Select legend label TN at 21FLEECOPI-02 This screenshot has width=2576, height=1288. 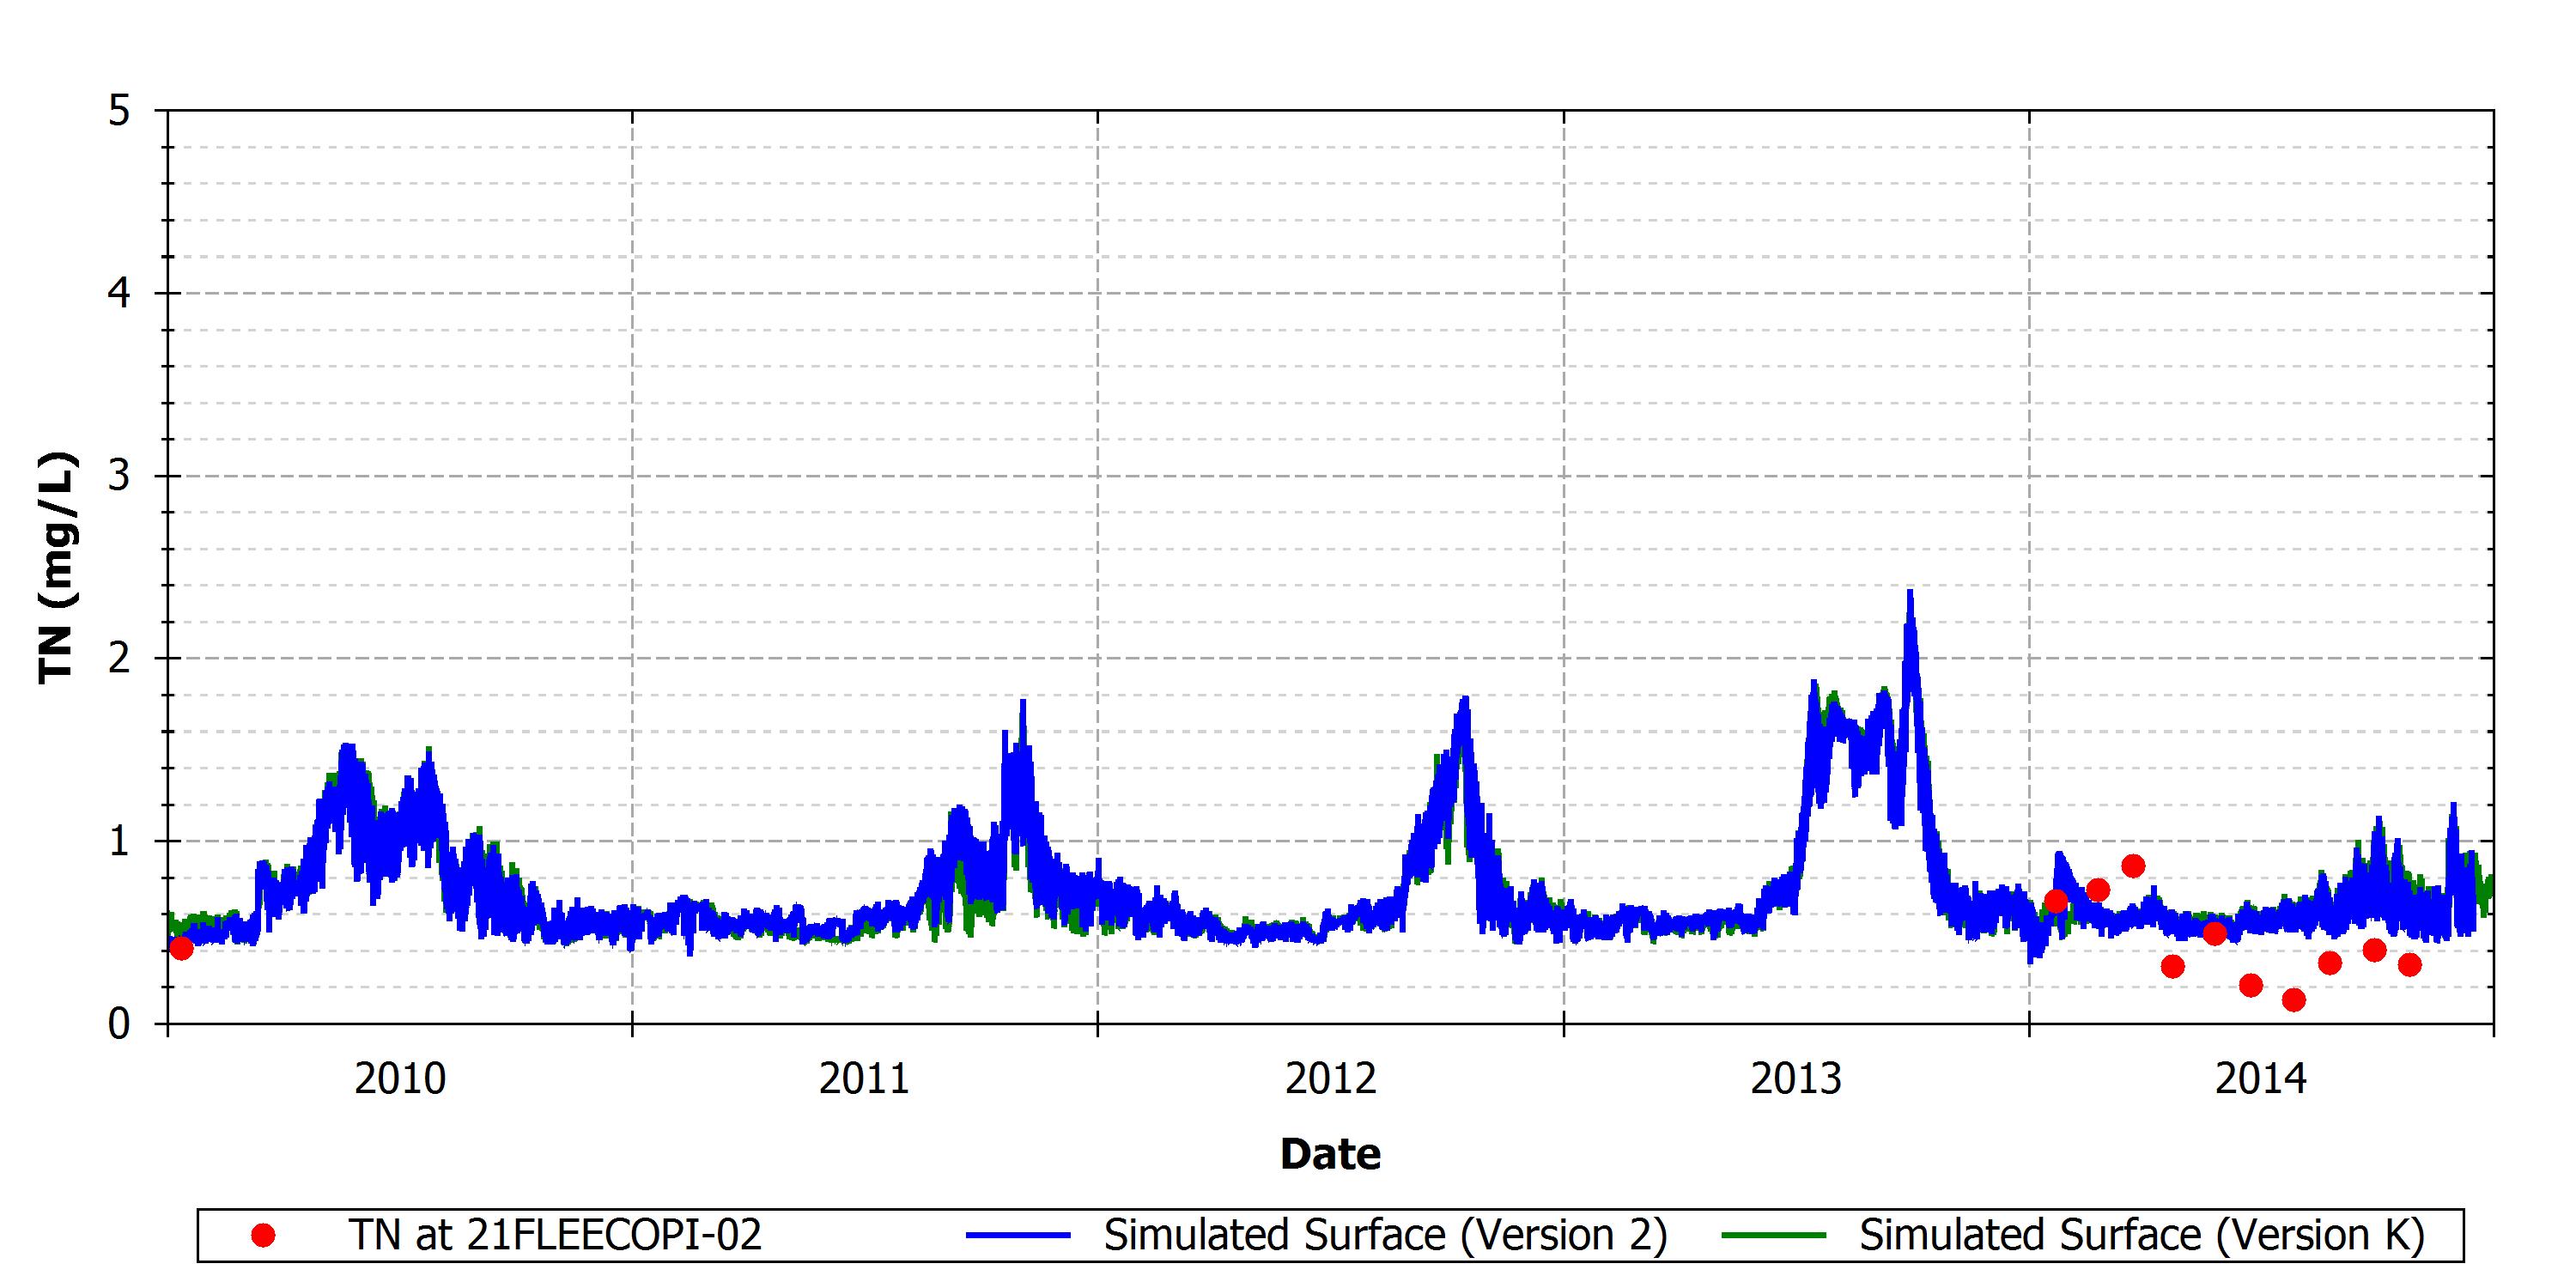coord(555,1235)
